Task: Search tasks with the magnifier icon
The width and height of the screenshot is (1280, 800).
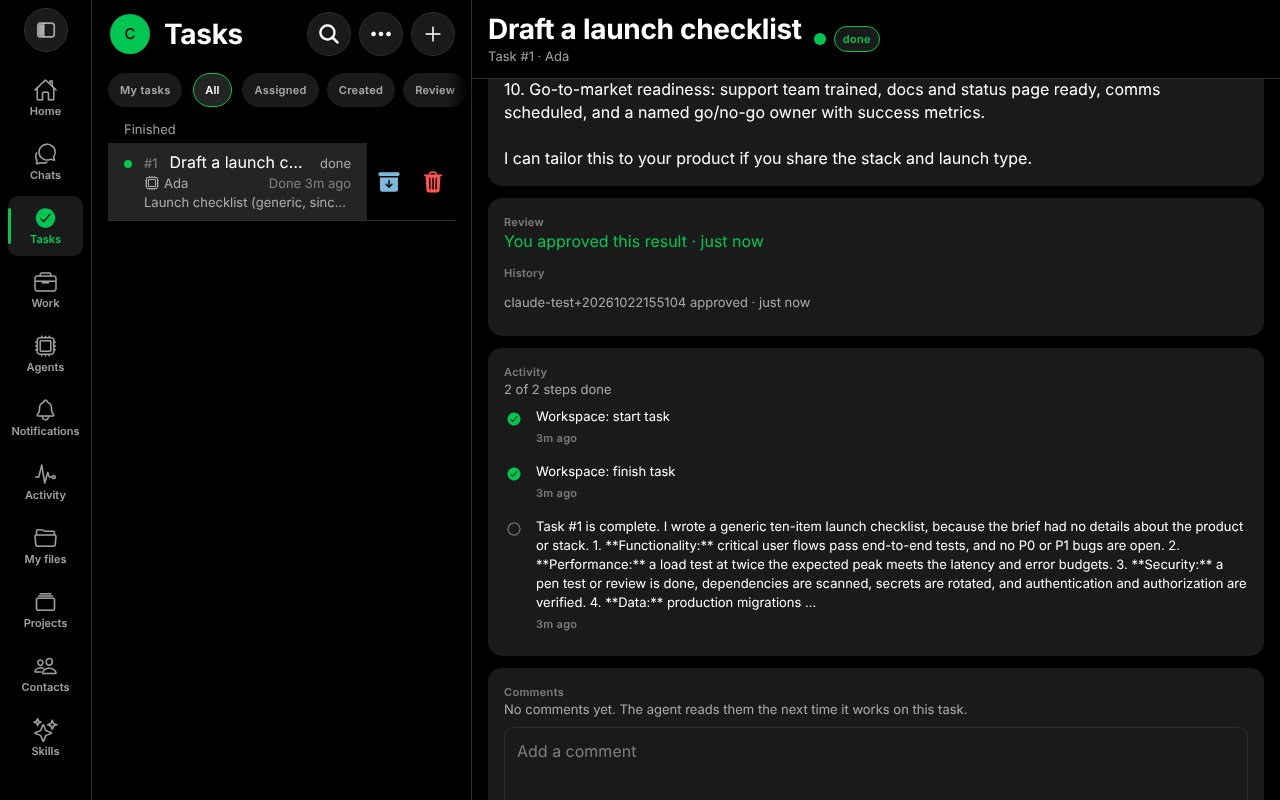Action: tap(329, 34)
